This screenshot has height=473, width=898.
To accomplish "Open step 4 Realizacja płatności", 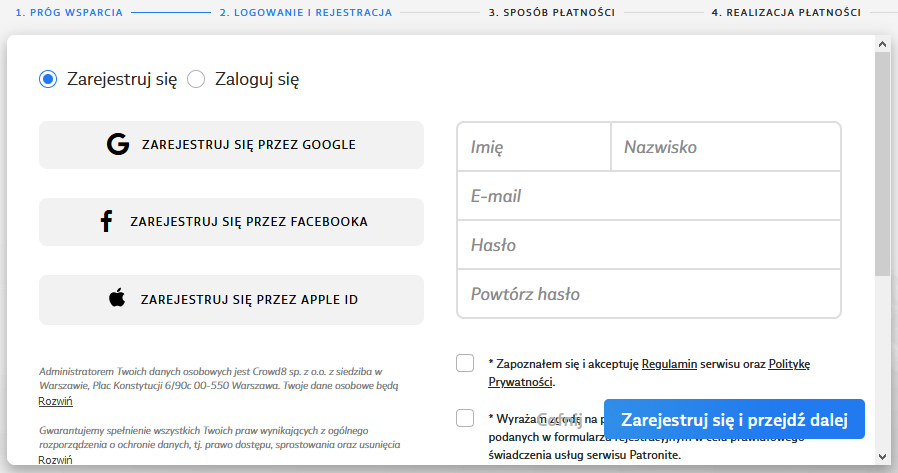I will point(785,13).
